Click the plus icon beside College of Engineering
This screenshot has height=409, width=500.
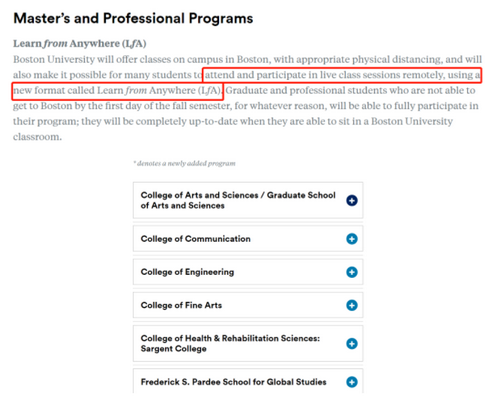tap(352, 272)
